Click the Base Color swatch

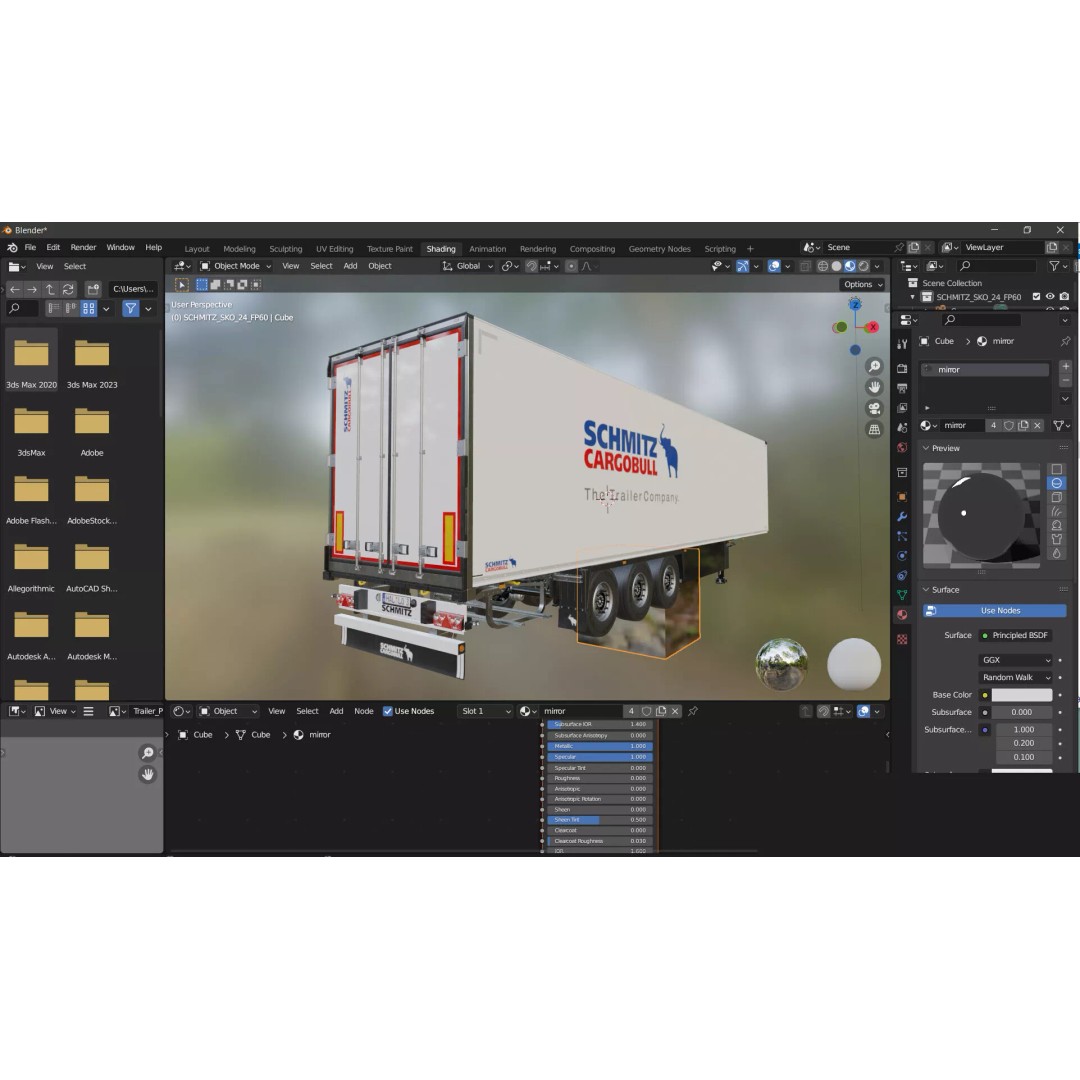click(x=1021, y=695)
